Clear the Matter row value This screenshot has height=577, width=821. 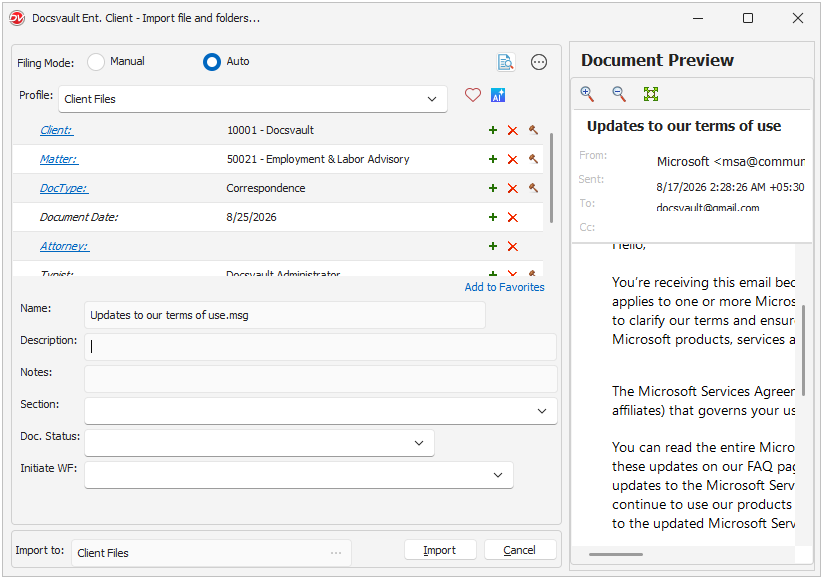click(513, 159)
